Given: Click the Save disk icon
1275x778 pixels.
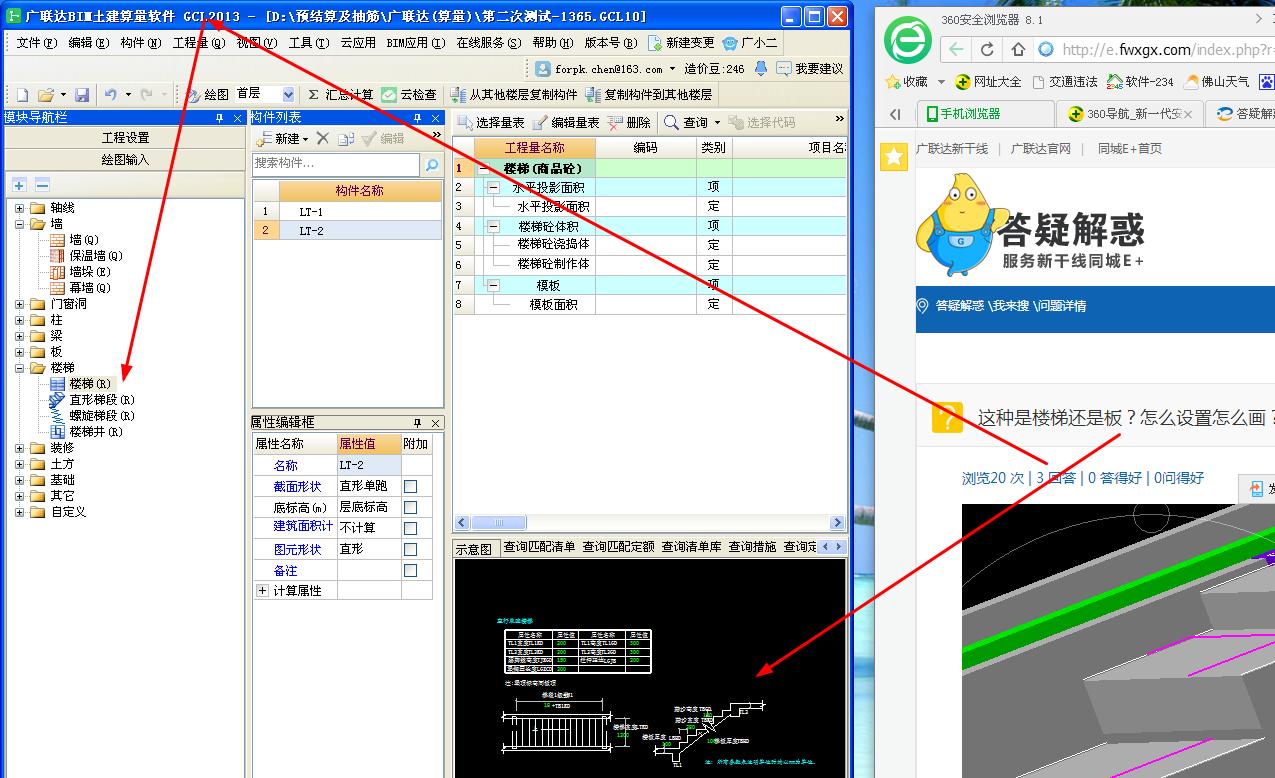Looking at the screenshot, I should [x=82, y=94].
